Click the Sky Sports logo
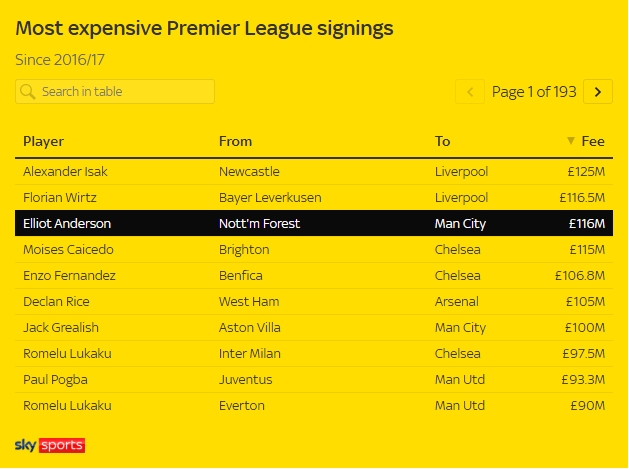The image size is (629, 469). pos(50,445)
